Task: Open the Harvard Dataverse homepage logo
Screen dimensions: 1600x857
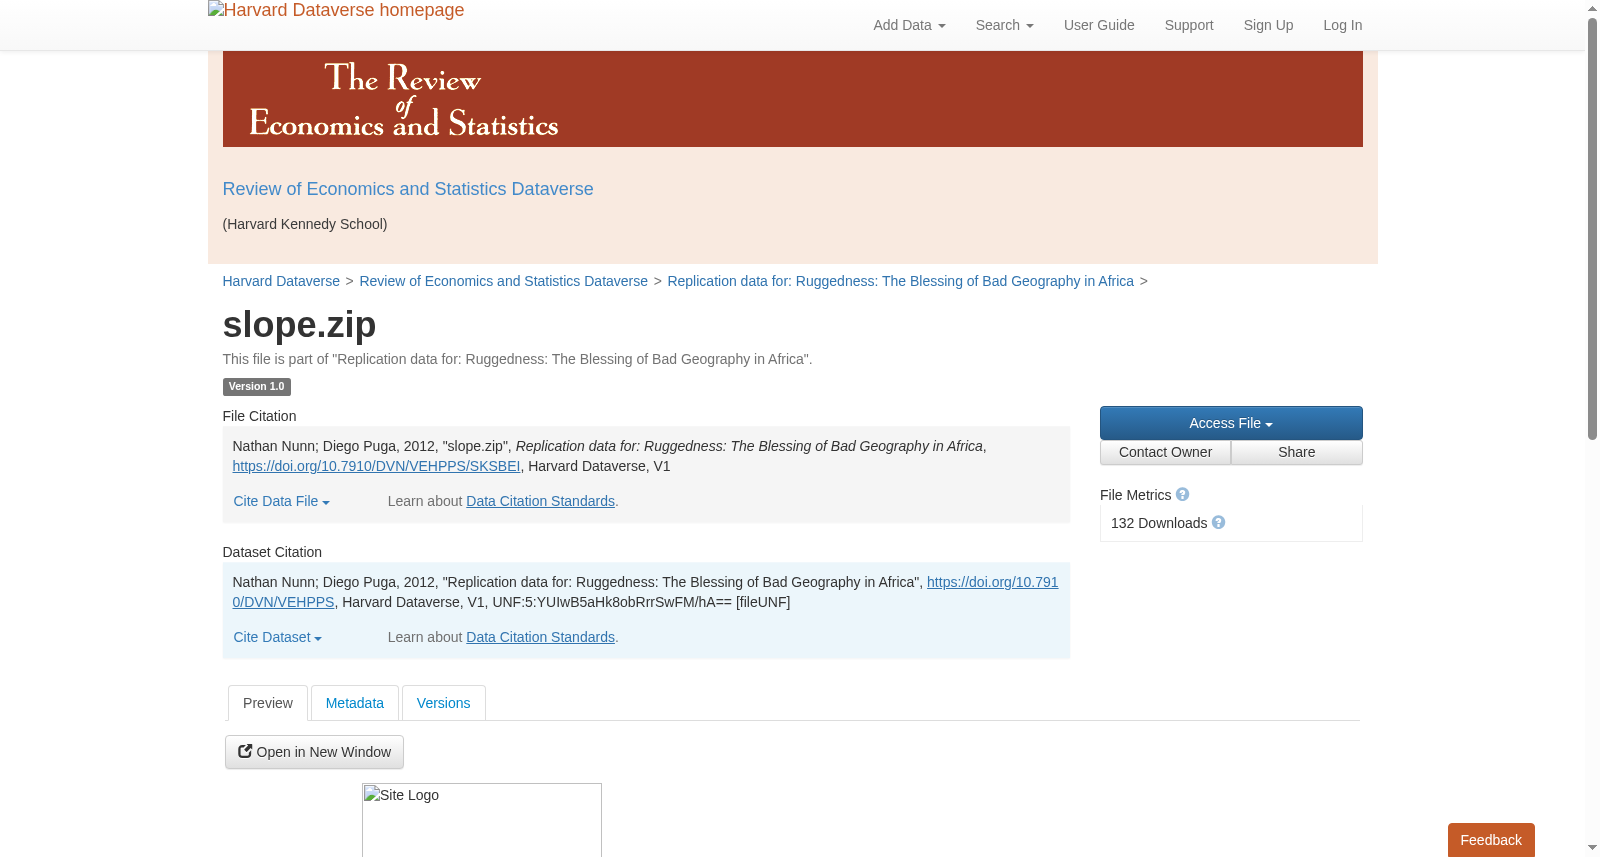Action: pyautogui.click(x=336, y=11)
